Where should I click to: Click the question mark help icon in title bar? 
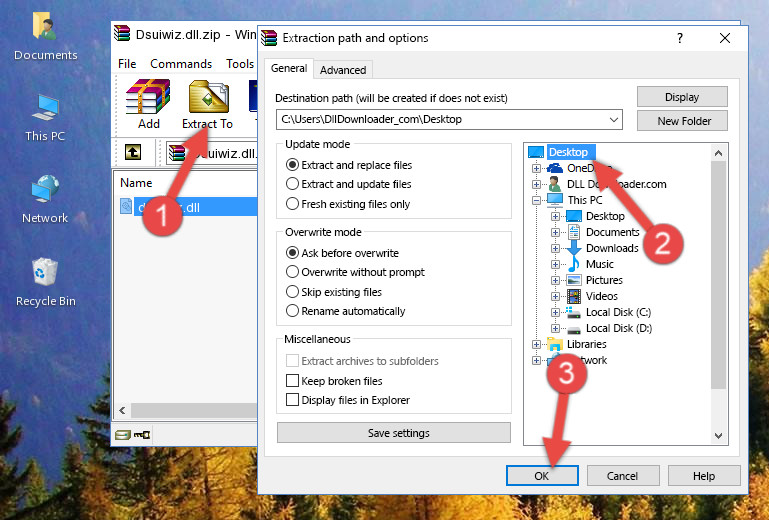pos(680,38)
